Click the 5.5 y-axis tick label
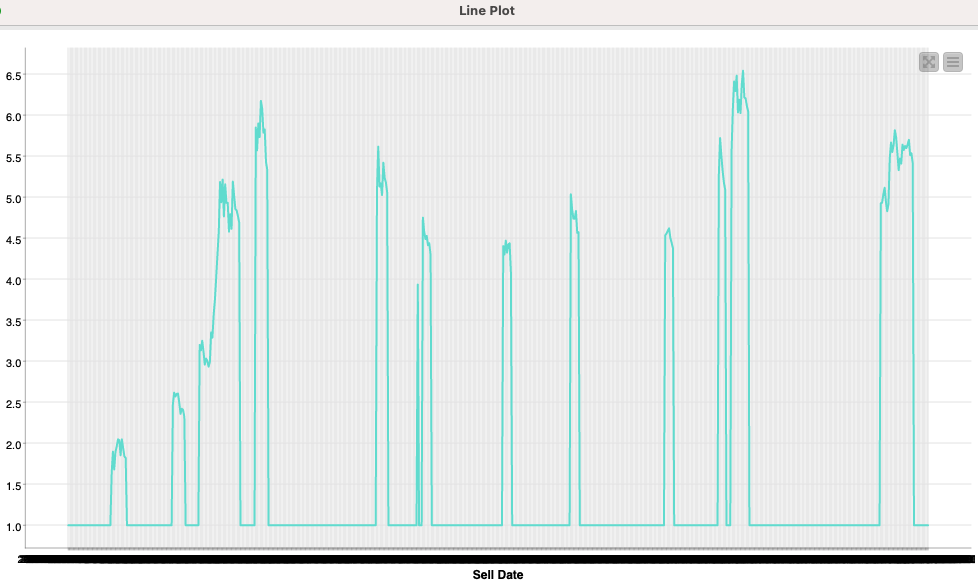The image size is (978, 587). (x=14, y=158)
